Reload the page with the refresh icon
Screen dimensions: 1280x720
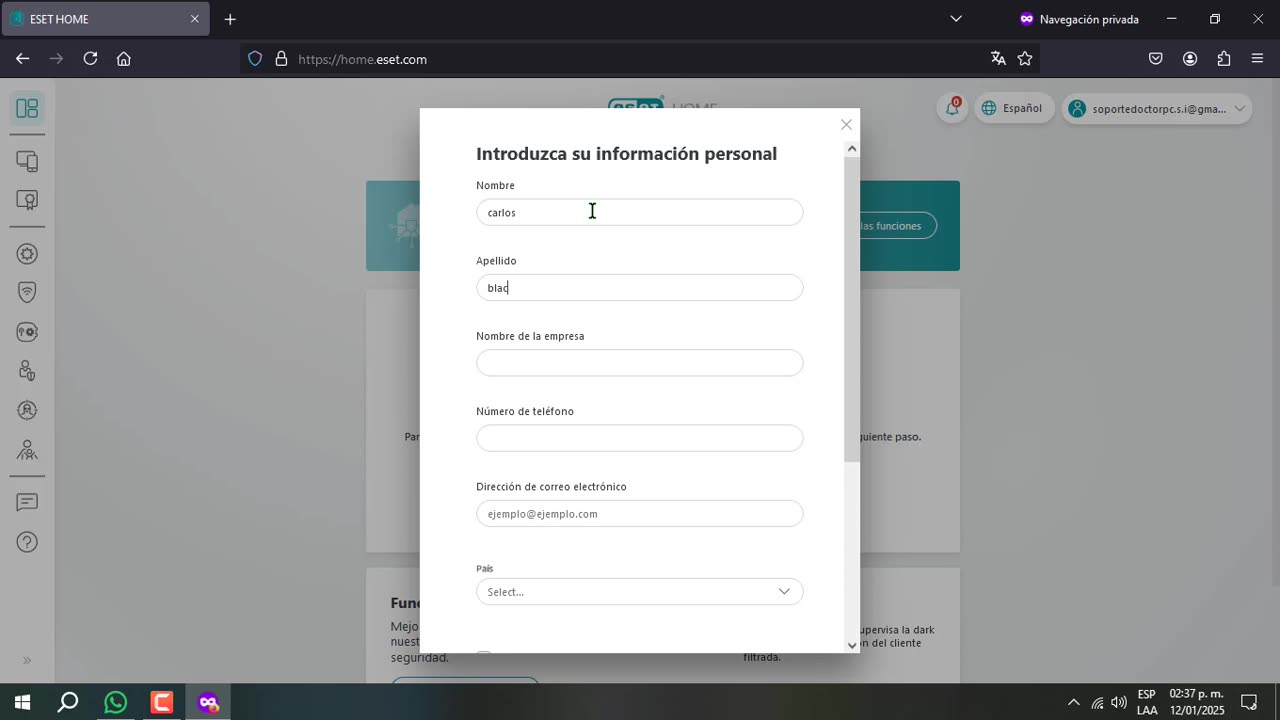point(90,59)
